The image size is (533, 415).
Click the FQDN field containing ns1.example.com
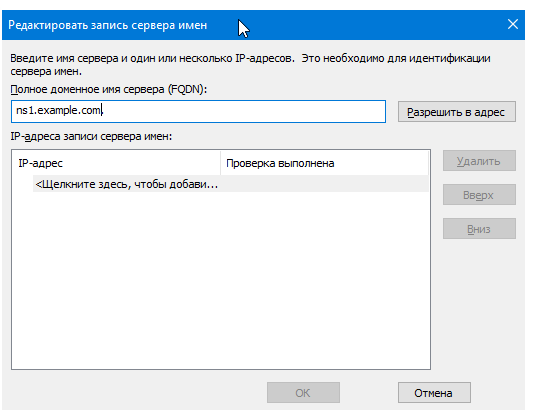pos(199,111)
